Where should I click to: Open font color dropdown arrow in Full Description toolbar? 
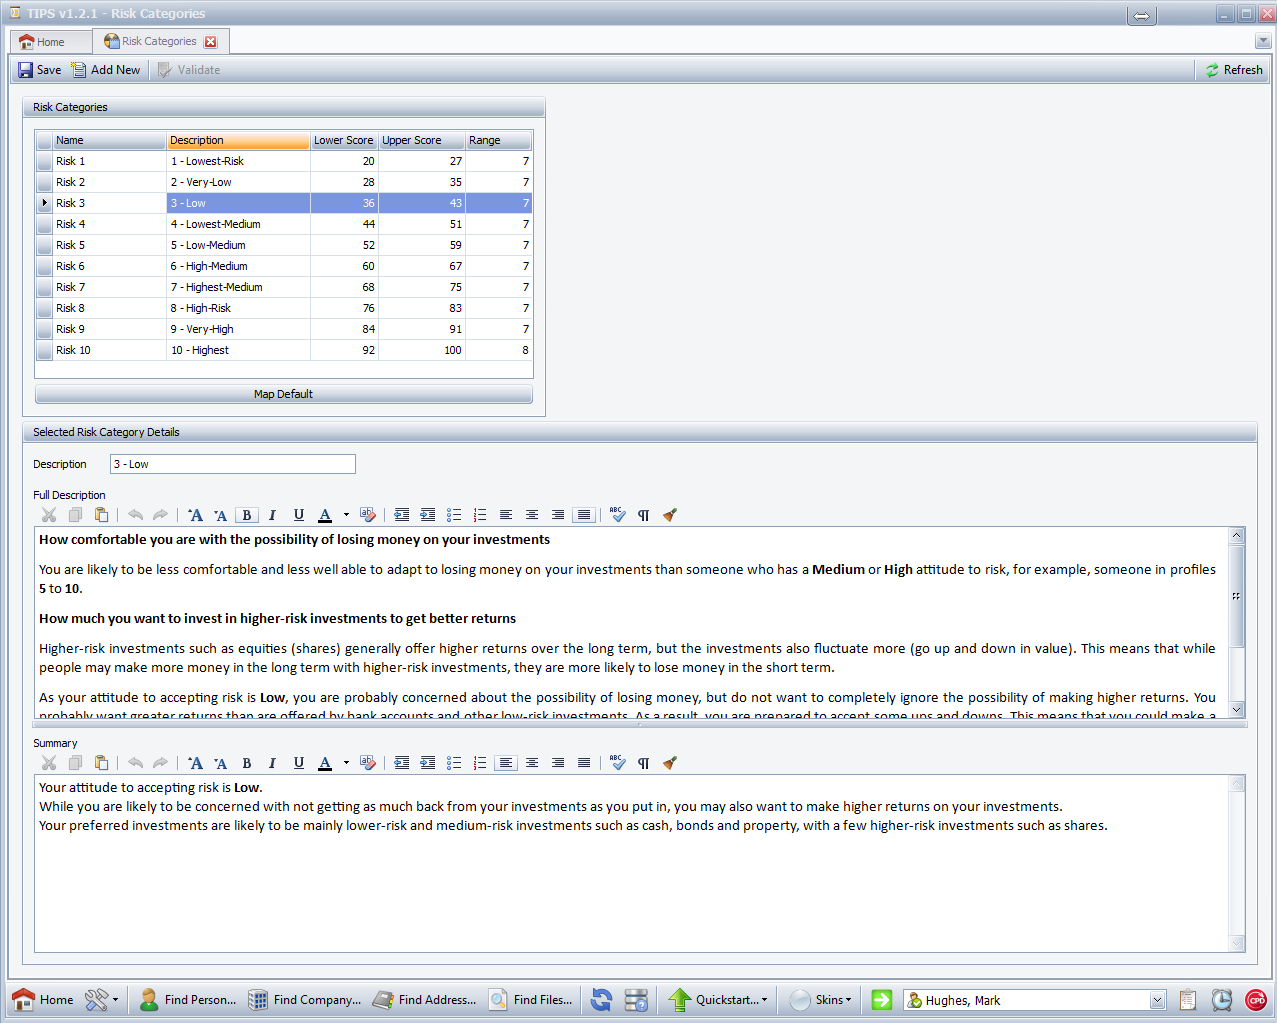coord(346,515)
